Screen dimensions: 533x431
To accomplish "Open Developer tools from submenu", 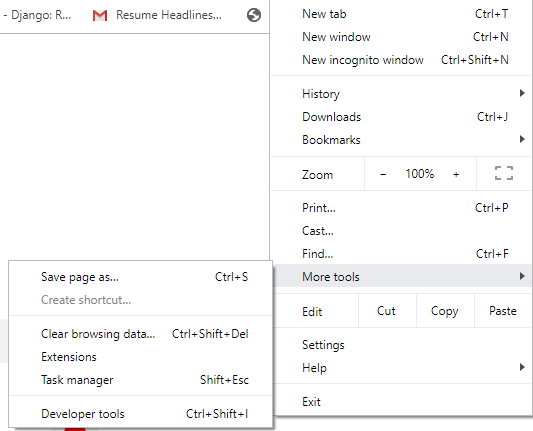I will click(141, 414).
